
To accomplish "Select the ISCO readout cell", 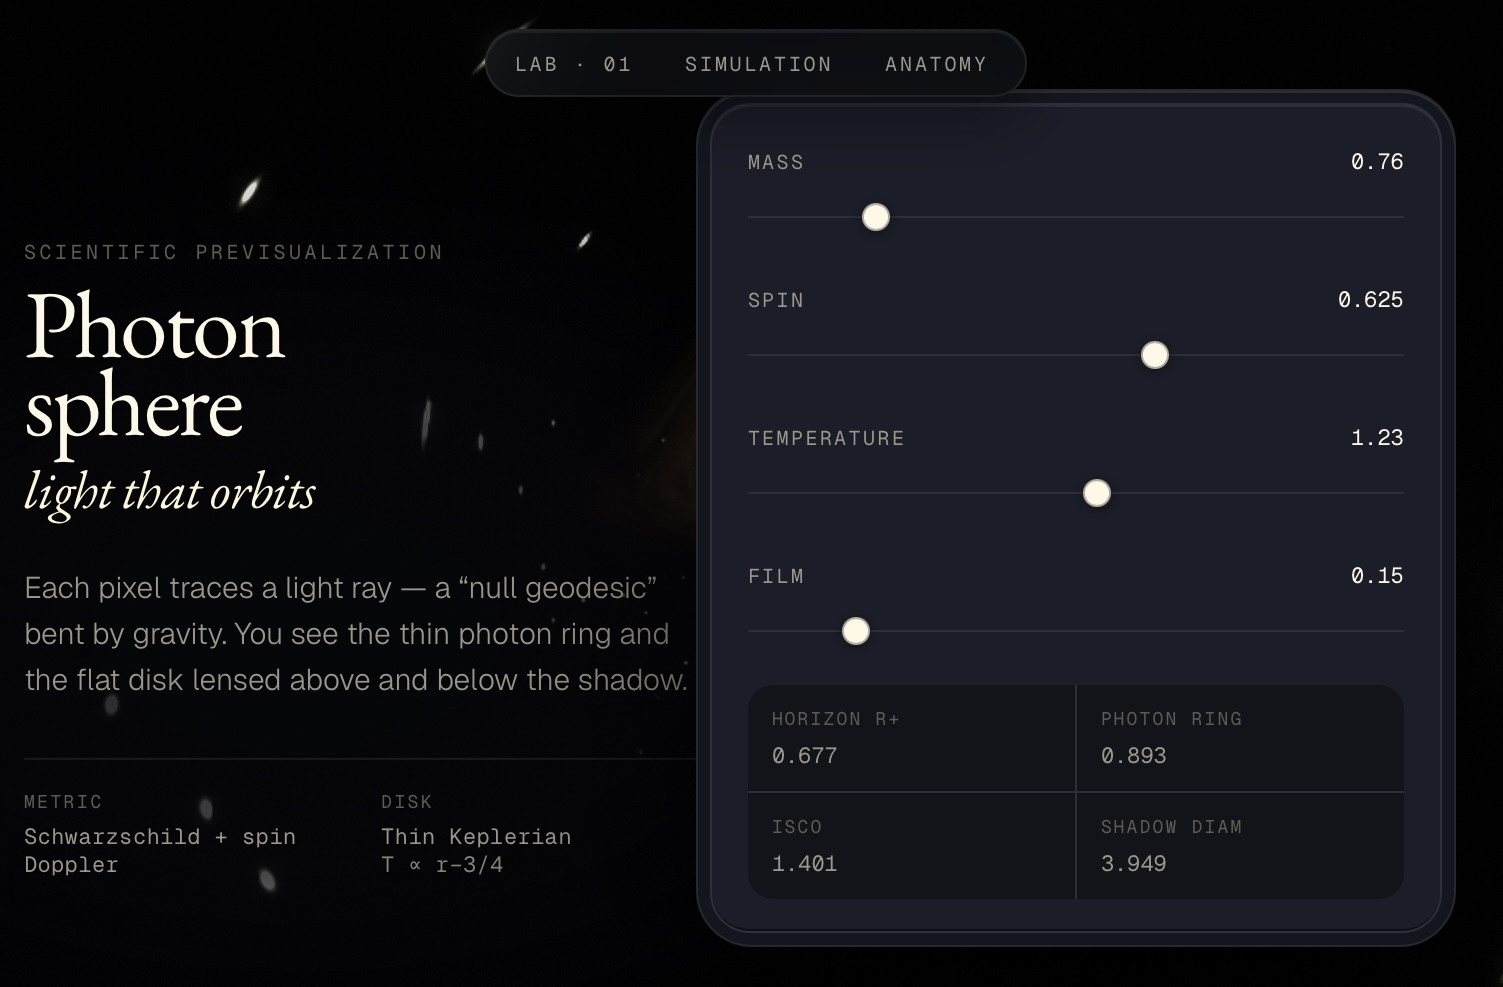I will coord(911,846).
